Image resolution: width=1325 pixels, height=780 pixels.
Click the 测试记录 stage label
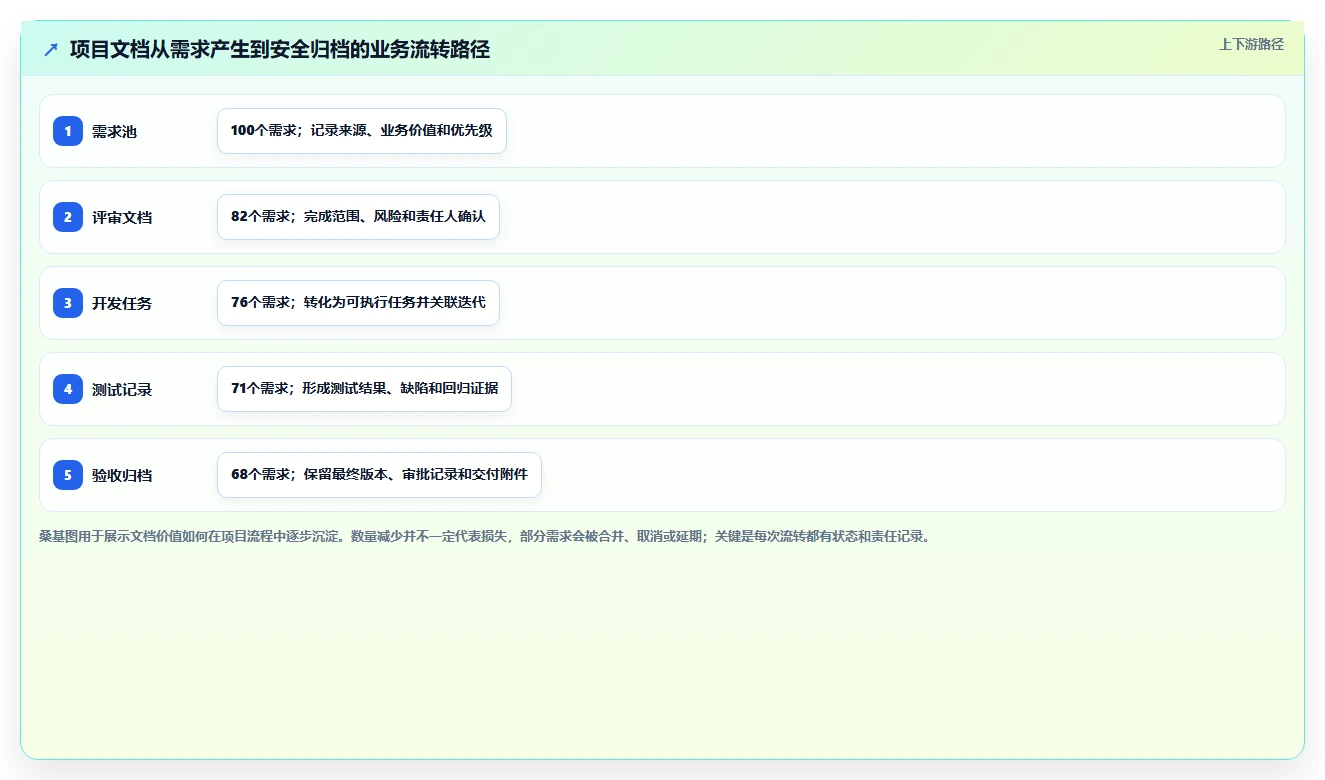122,389
